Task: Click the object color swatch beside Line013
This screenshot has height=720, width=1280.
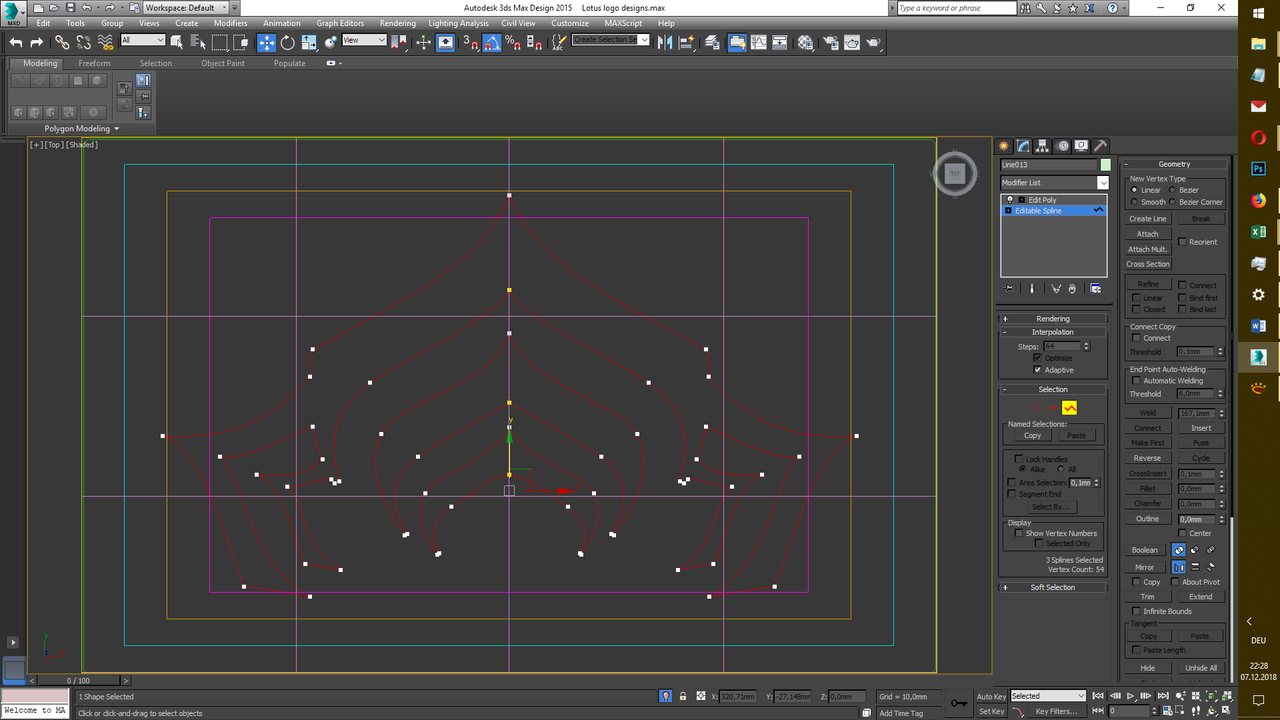Action: tap(1105, 165)
